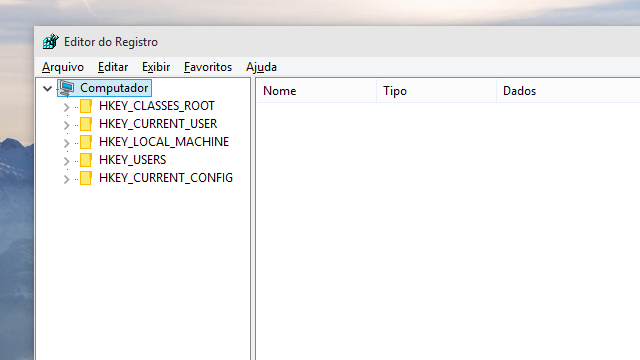Screen dimensions: 640x360
Task: Expand the HKEY_CURRENT_CONFIG key
Action: click(66, 179)
